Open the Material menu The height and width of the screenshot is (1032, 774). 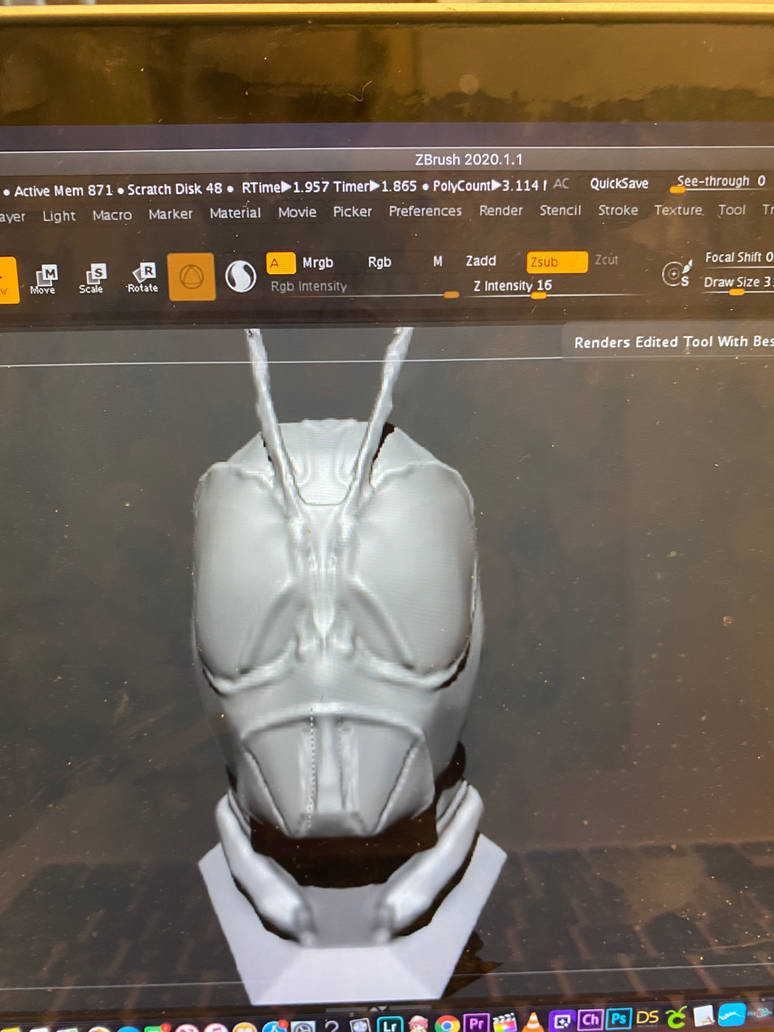point(235,213)
